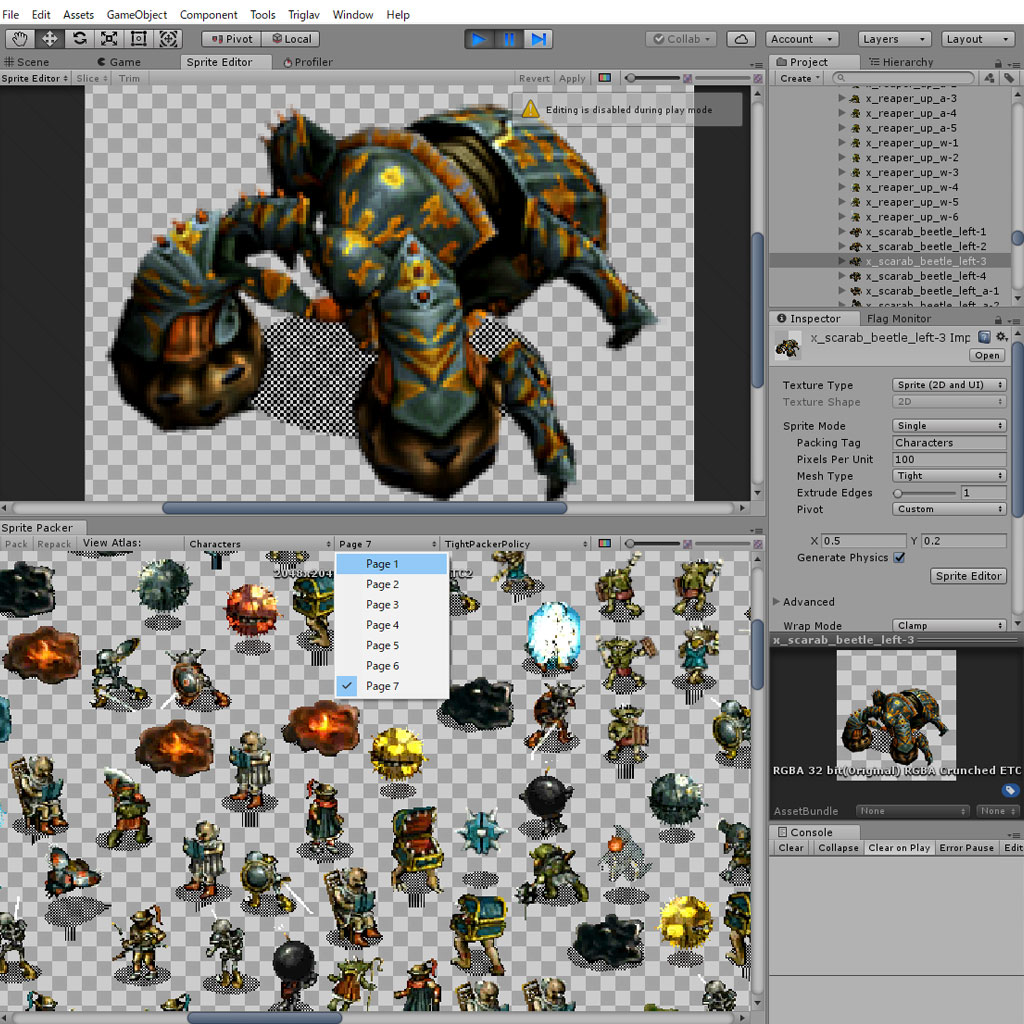This screenshot has height=1024, width=1024.
Task: Open the Mesh Type dropdown
Action: pyautogui.click(x=949, y=475)
